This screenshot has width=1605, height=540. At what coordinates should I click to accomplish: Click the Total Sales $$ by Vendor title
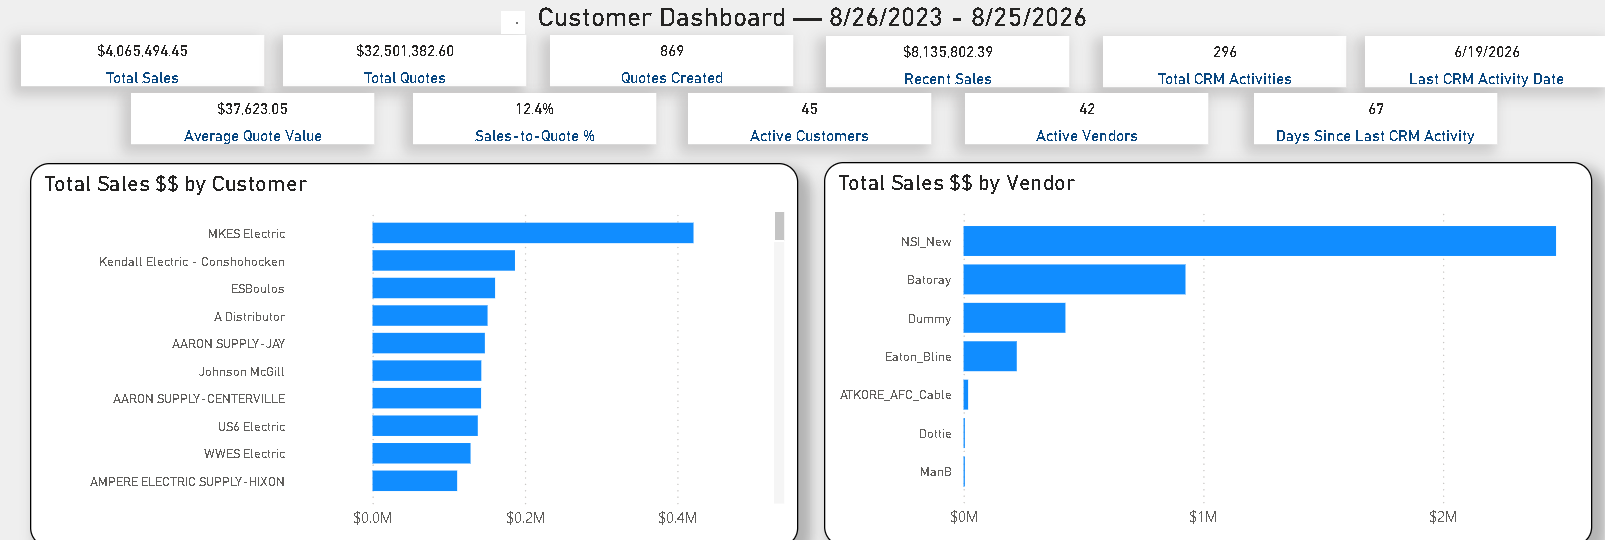(x=957, y=183)
